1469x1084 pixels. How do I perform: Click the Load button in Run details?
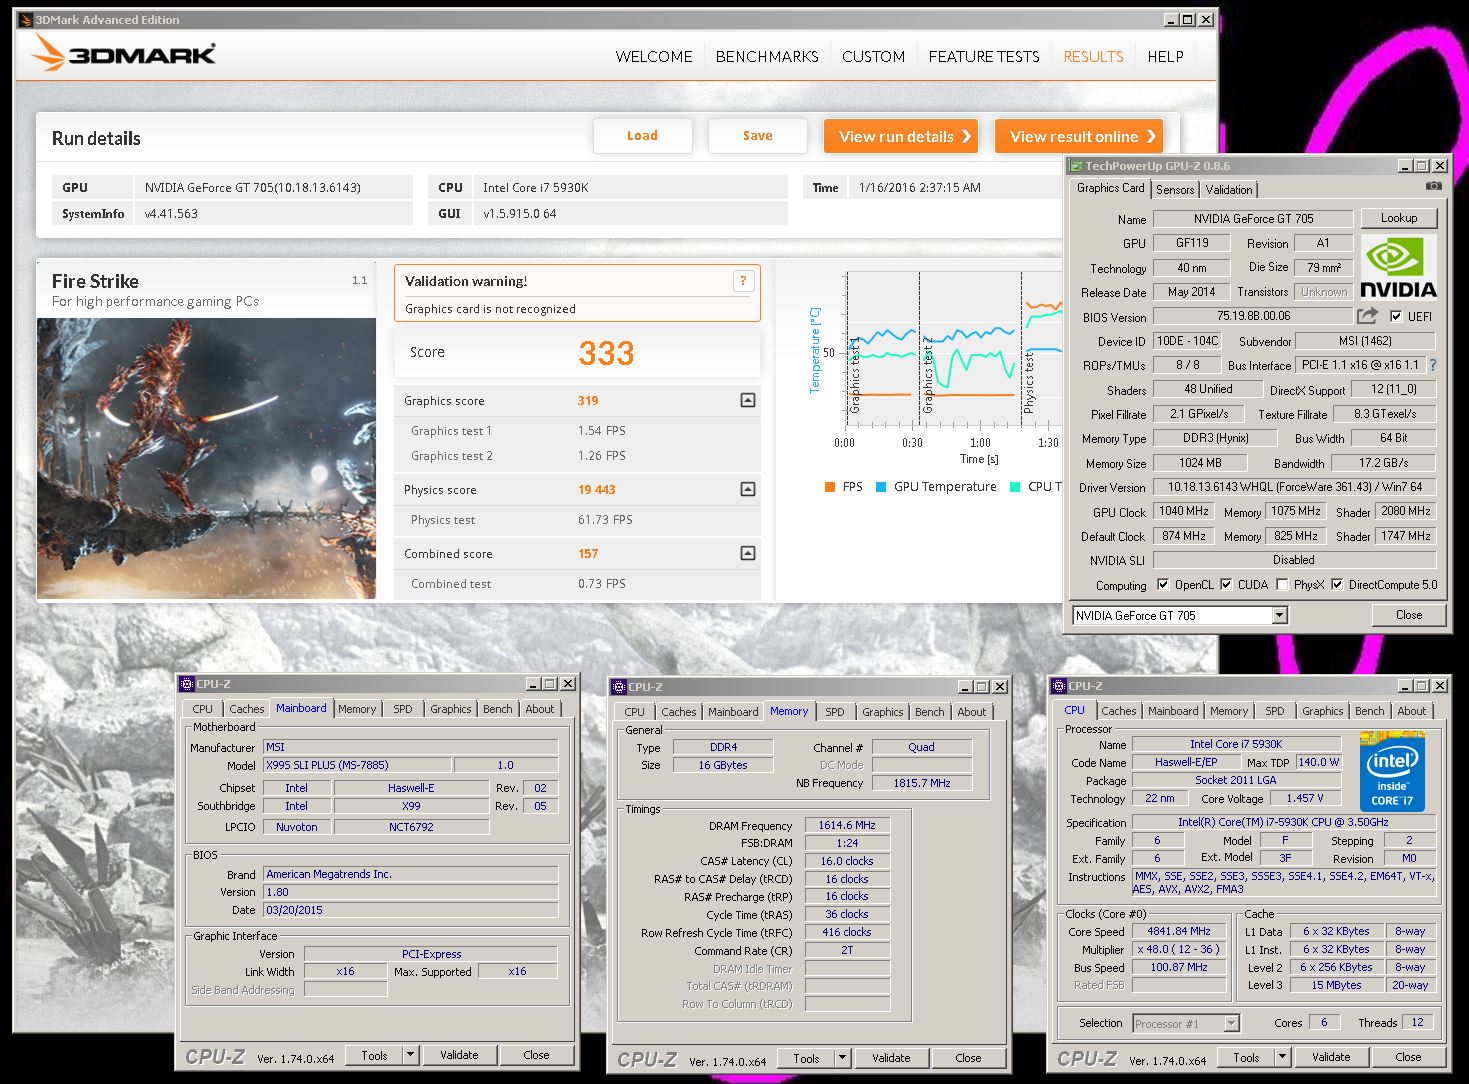pos(642,136)
